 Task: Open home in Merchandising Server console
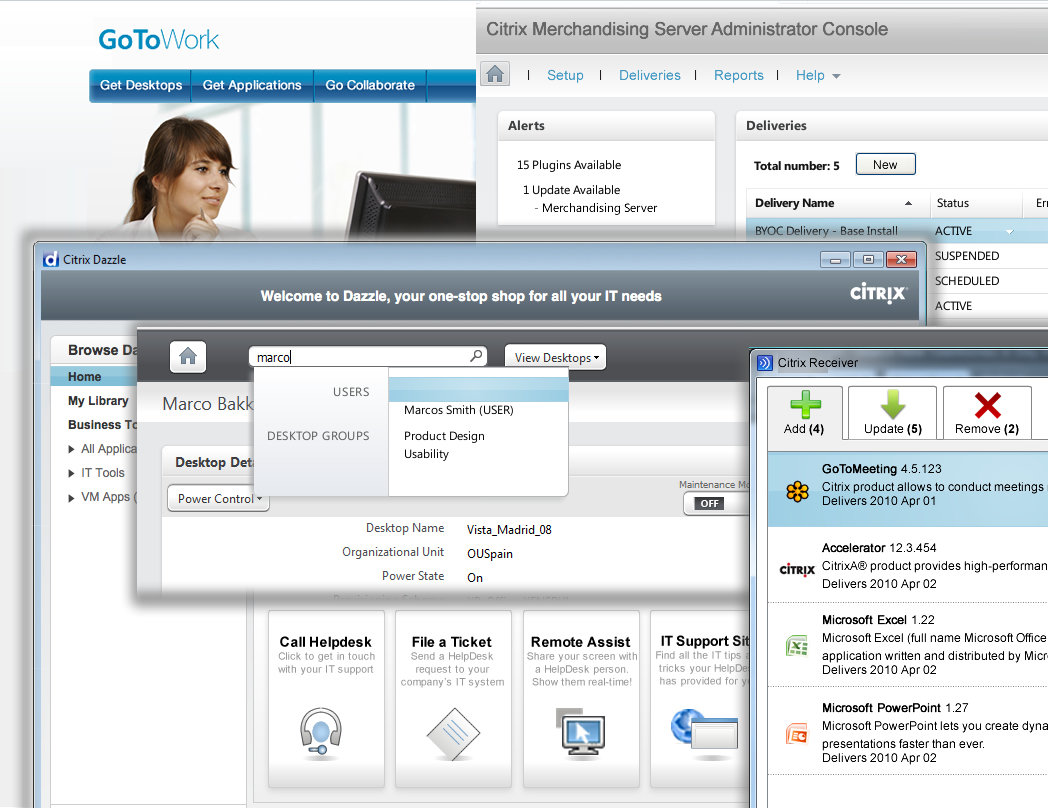[x=495, y=74]
